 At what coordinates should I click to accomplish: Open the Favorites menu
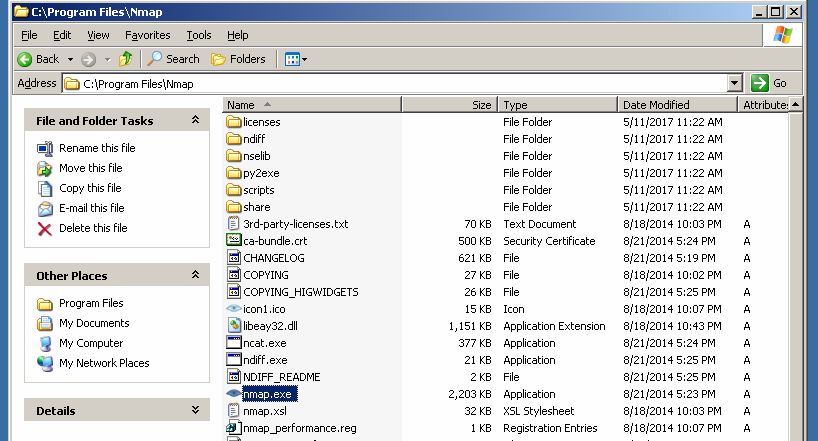(147, 35)
